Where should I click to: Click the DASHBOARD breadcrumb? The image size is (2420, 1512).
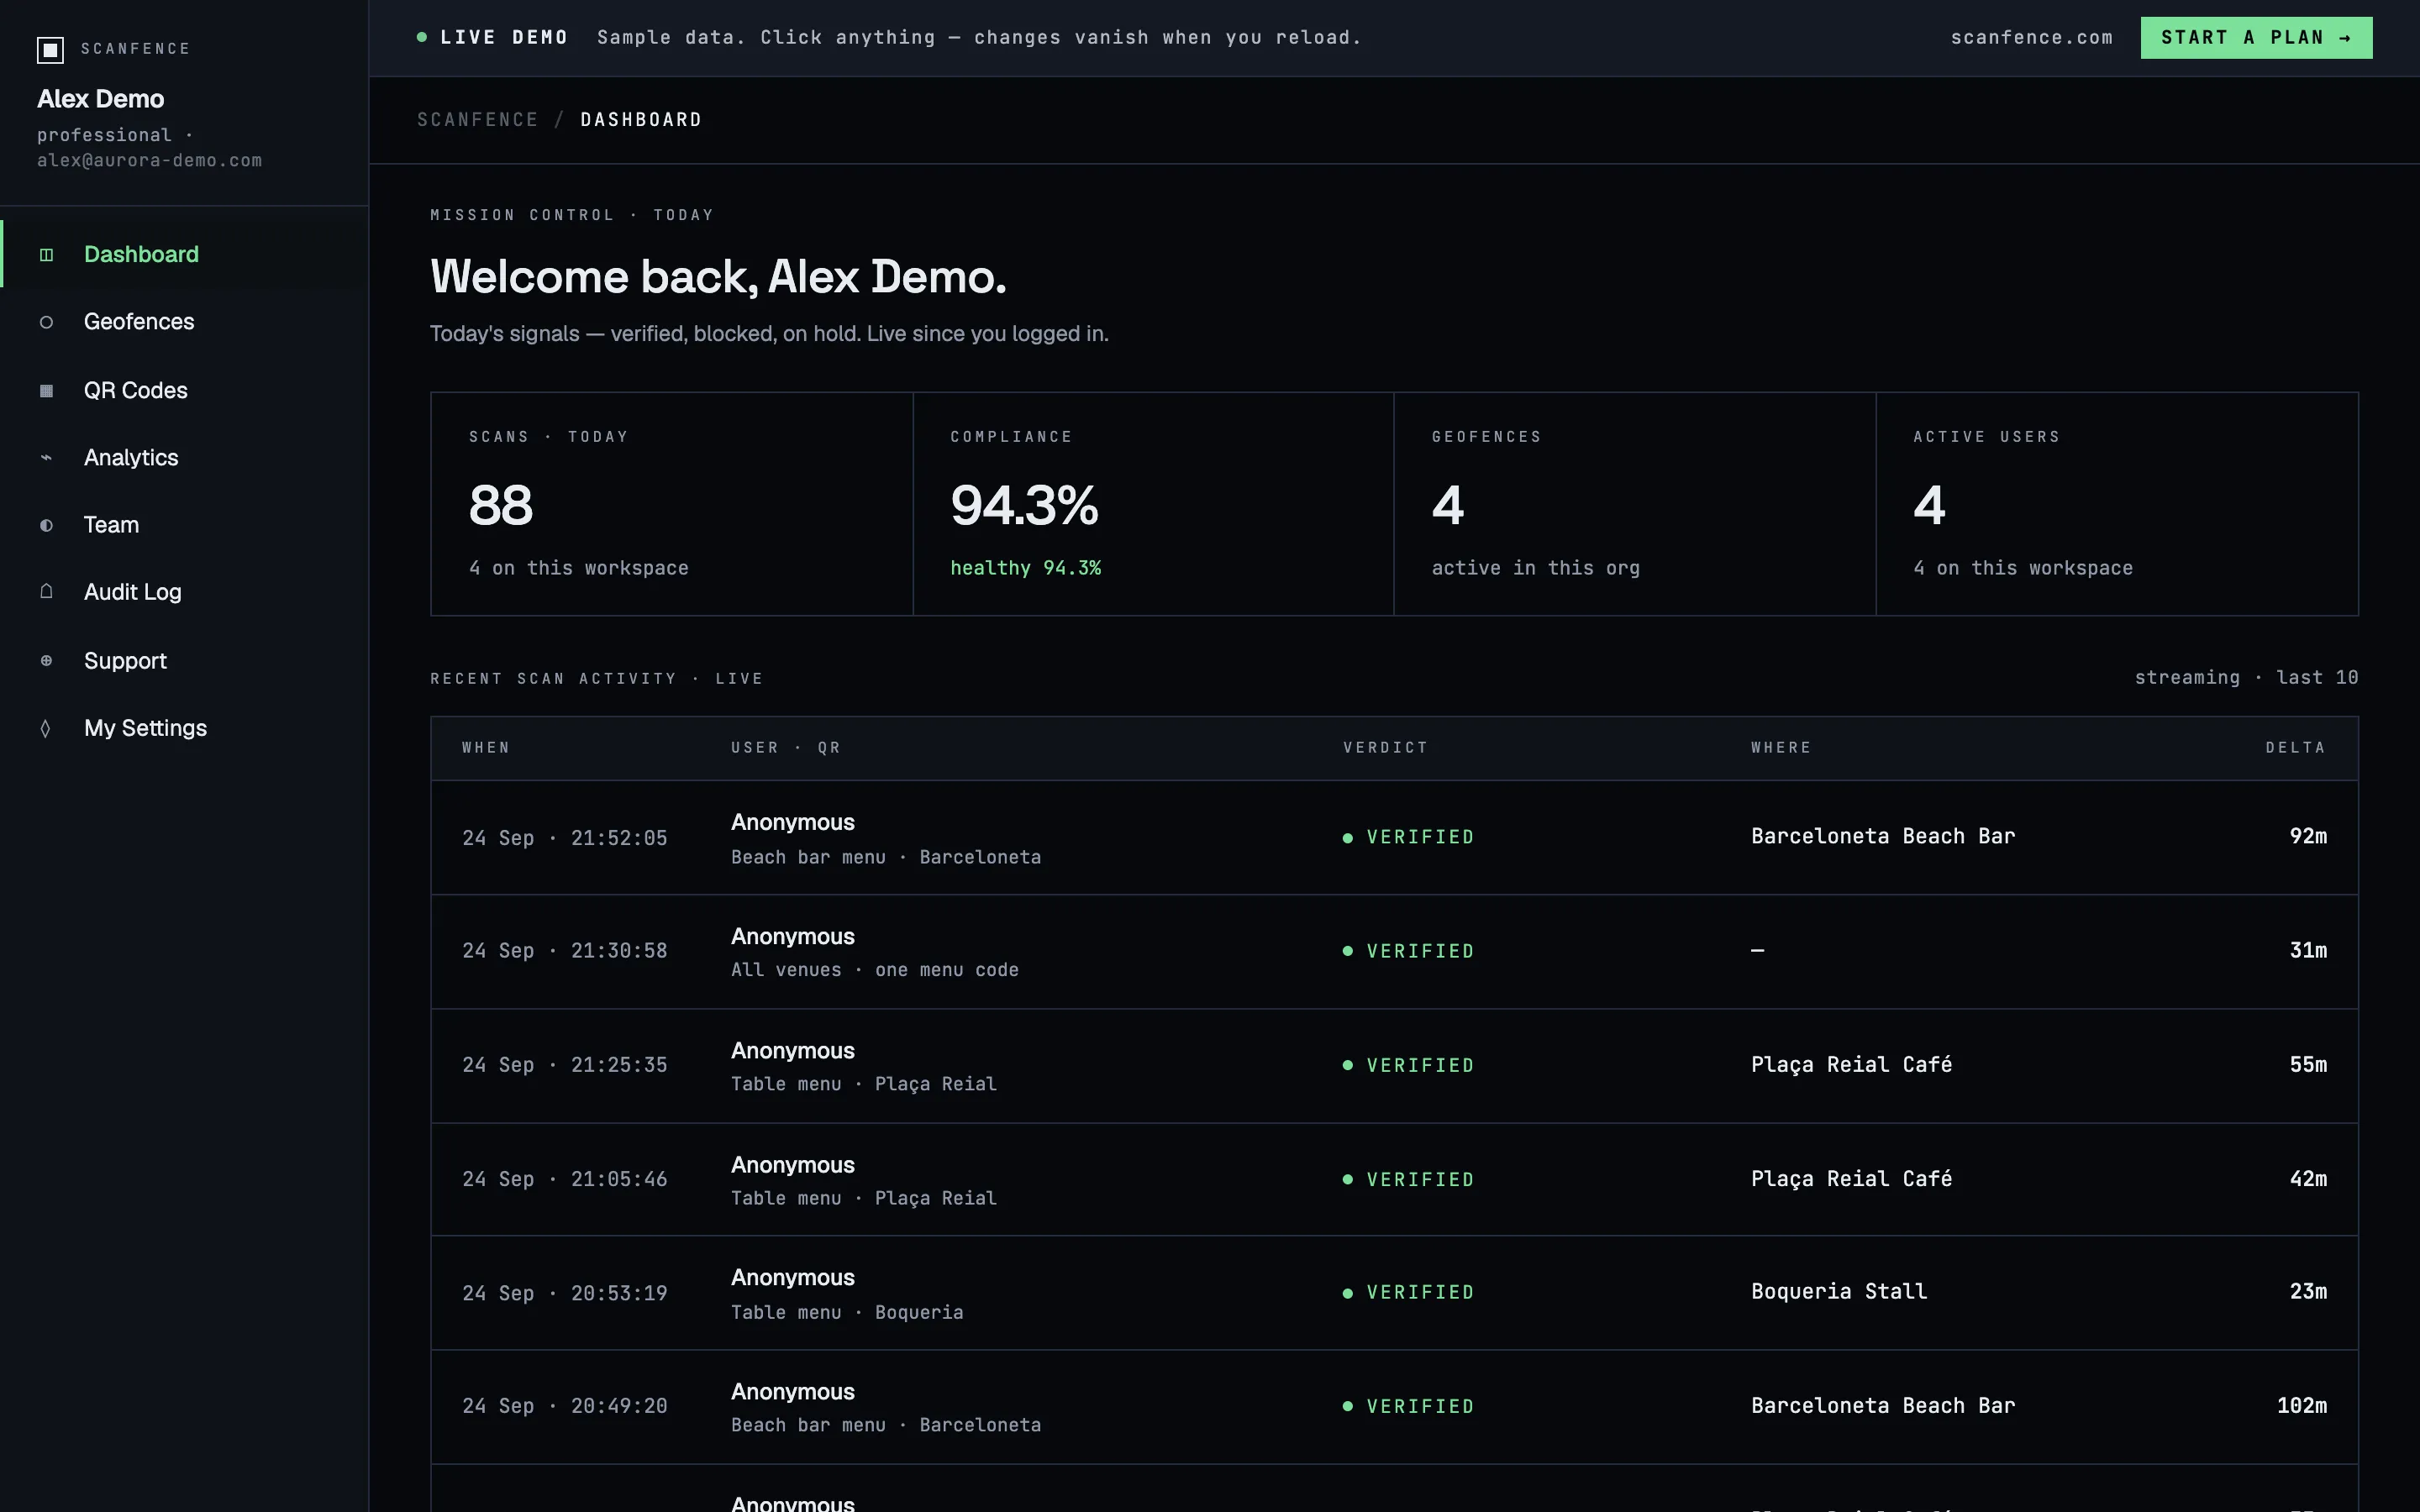(641, 120)
